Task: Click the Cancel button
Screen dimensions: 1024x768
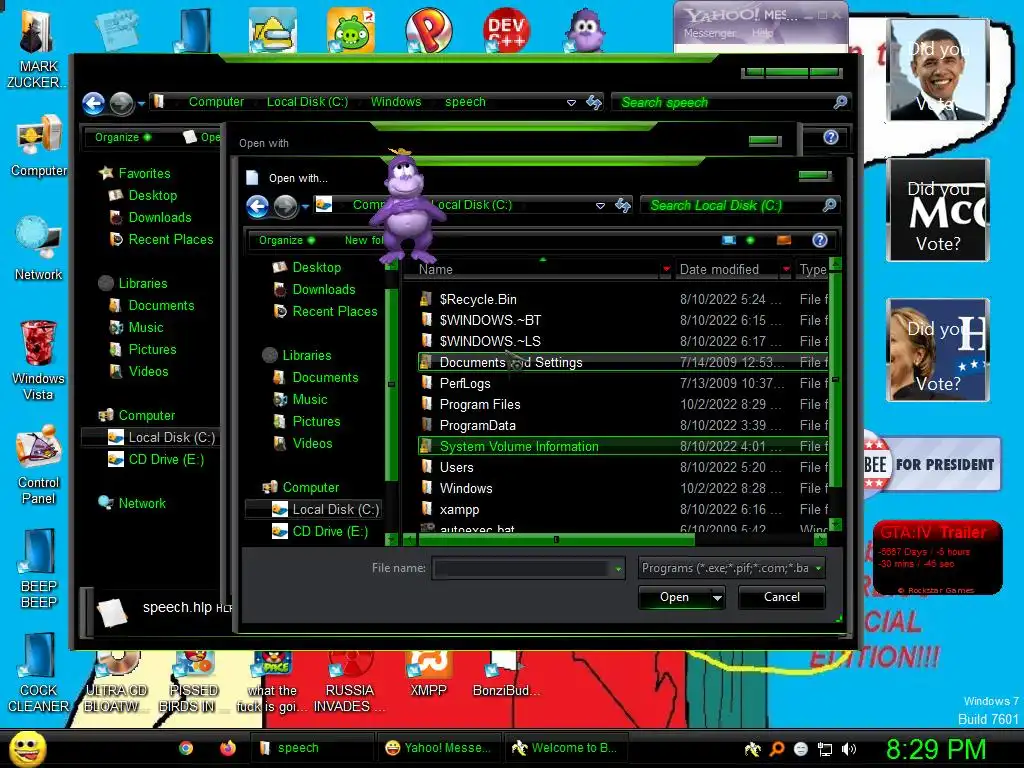Action: [x=782, y=597]
